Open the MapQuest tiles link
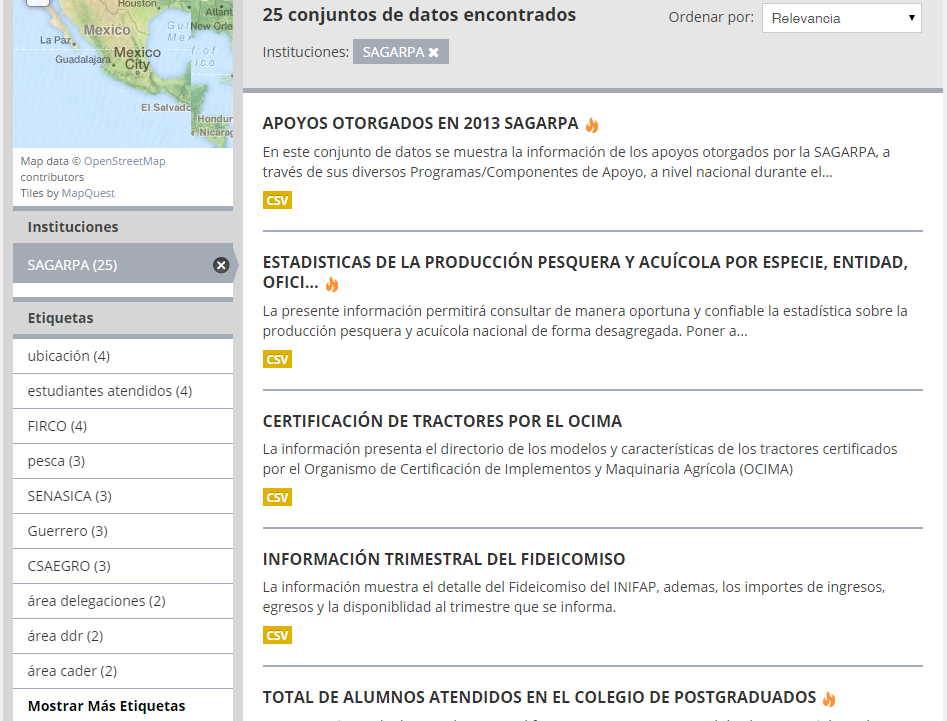The width and height of the screenshot is (947, 721). click(x=88, y=193)
